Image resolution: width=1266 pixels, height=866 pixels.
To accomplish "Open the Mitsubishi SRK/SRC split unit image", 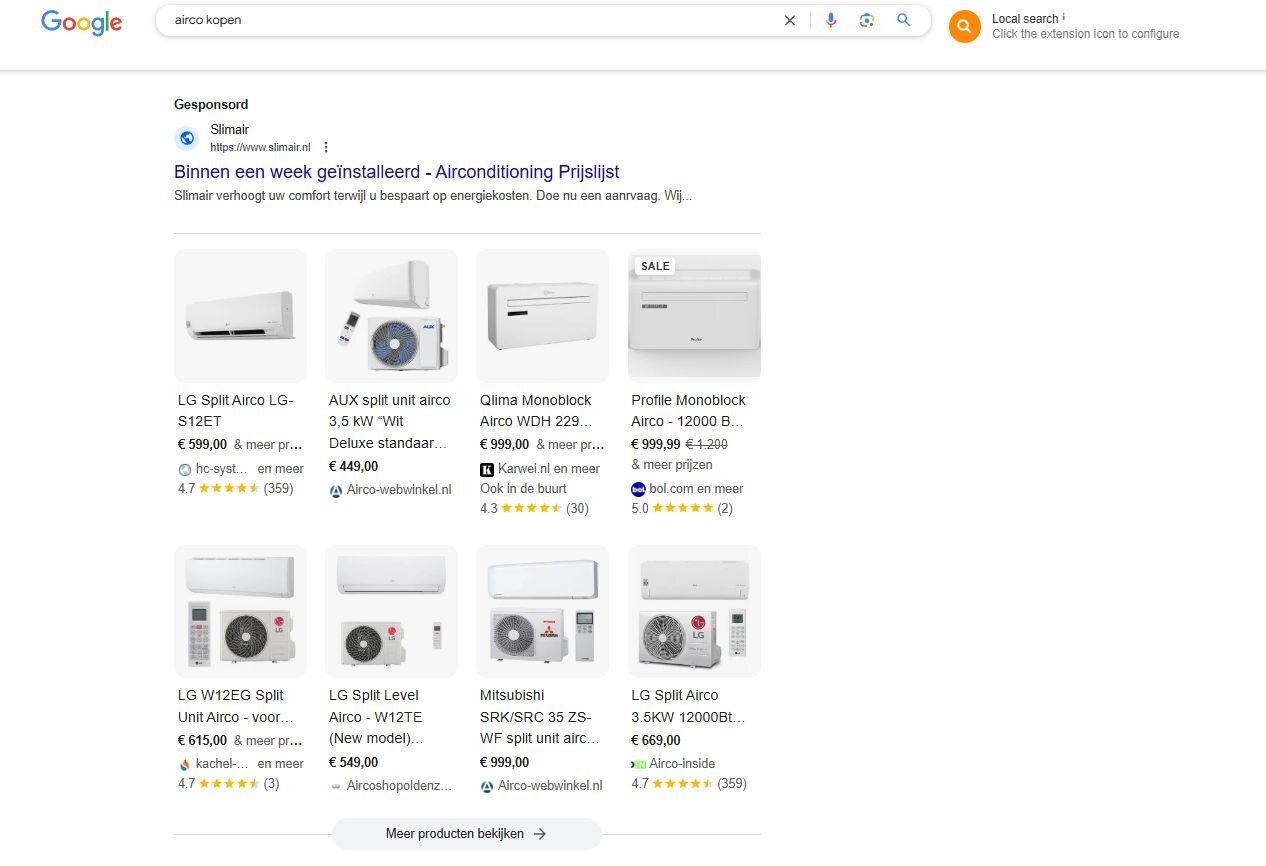I will (x=542, y=611).
